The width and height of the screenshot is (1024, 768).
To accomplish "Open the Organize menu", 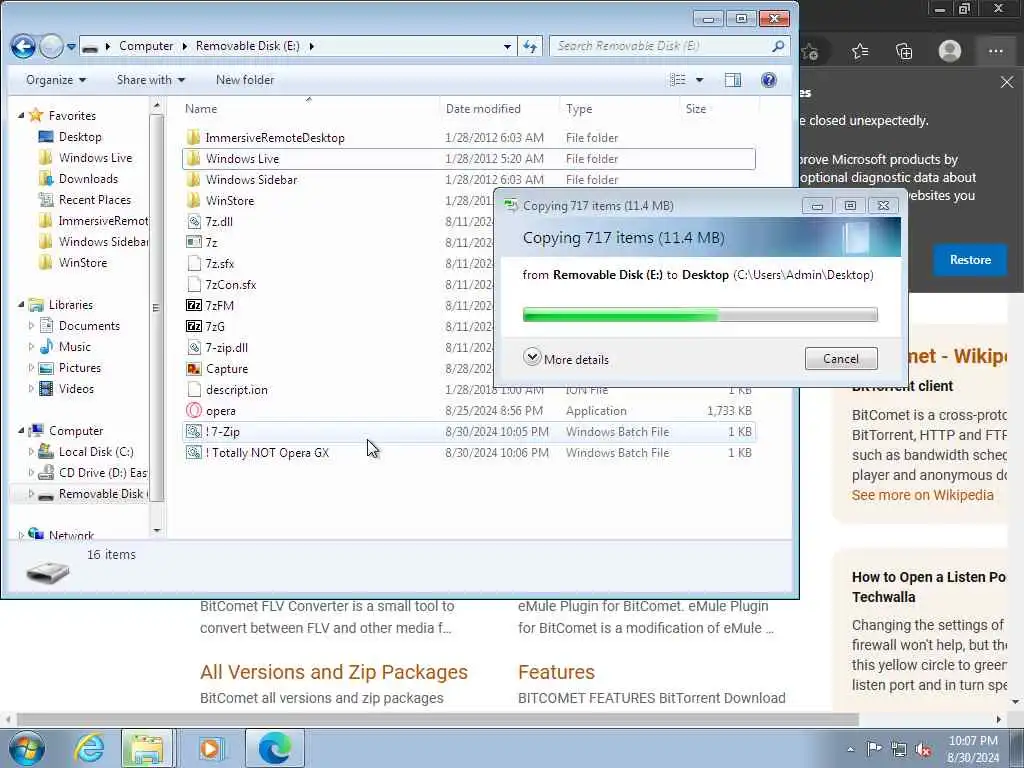I will tap(56, 80).
